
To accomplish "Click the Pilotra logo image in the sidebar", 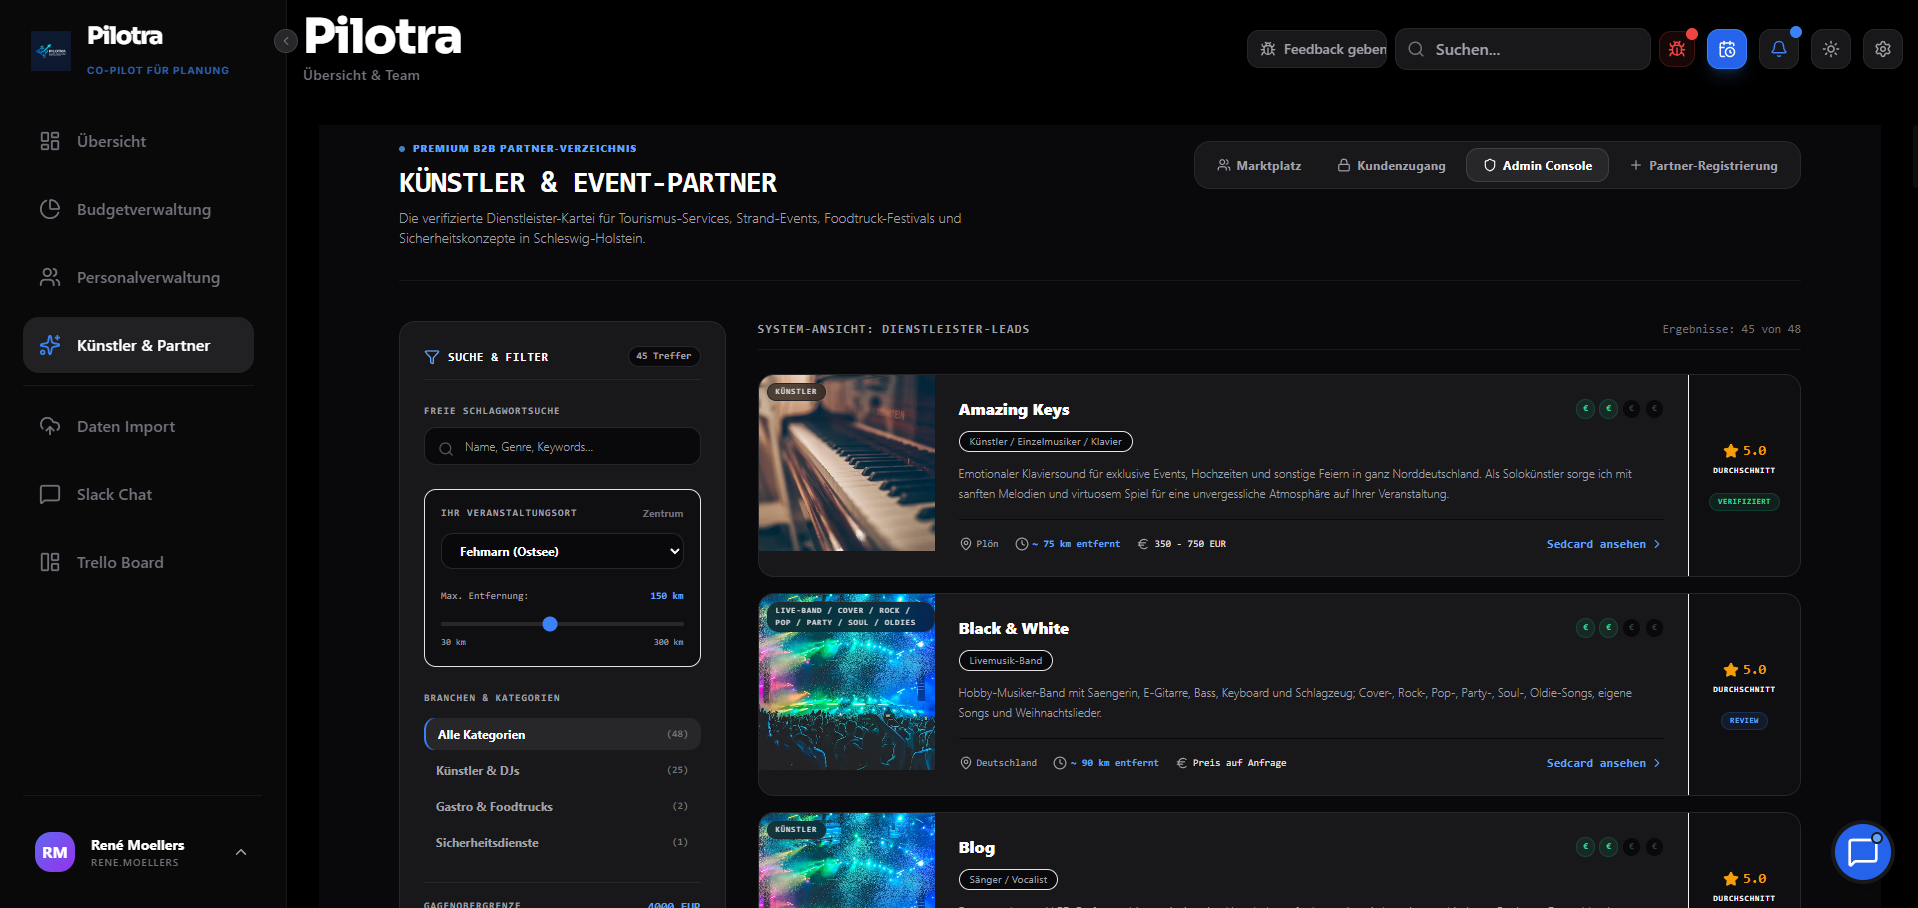I will (51, 51).
